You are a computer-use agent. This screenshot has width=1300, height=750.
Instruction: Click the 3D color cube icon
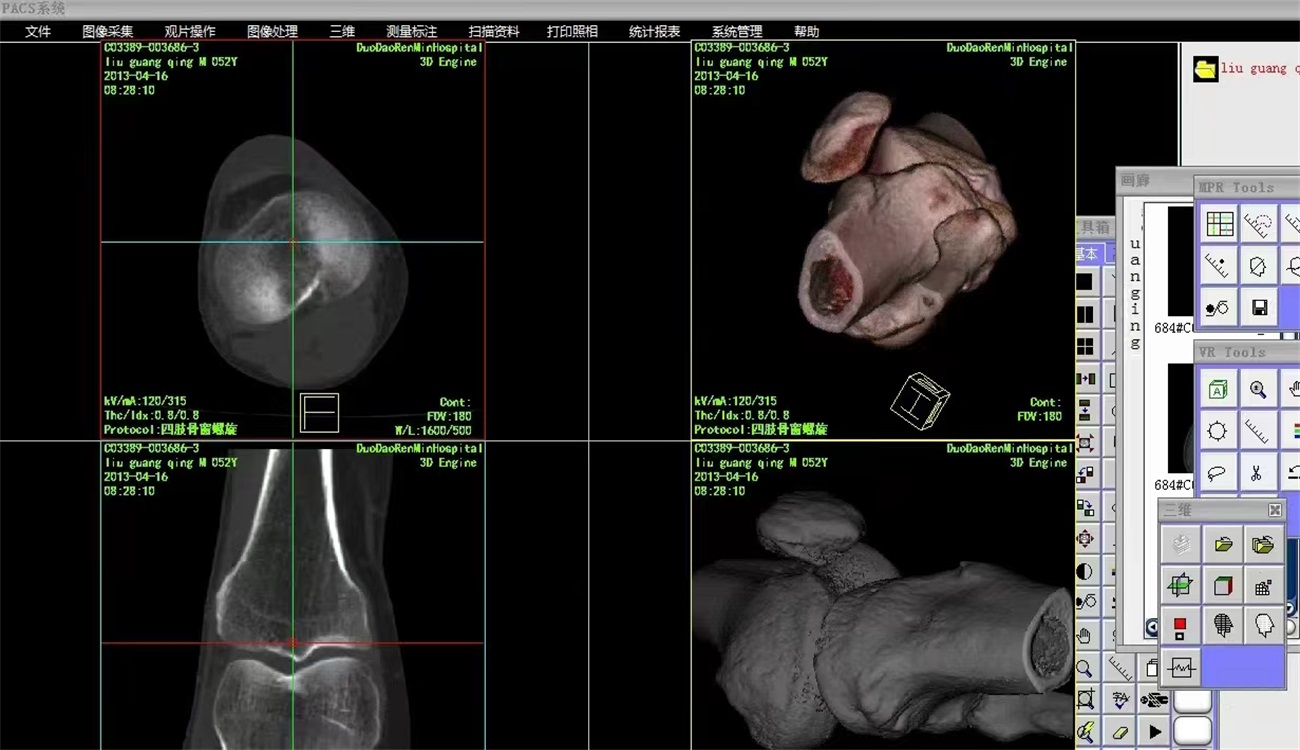[x=1222, y=585]
